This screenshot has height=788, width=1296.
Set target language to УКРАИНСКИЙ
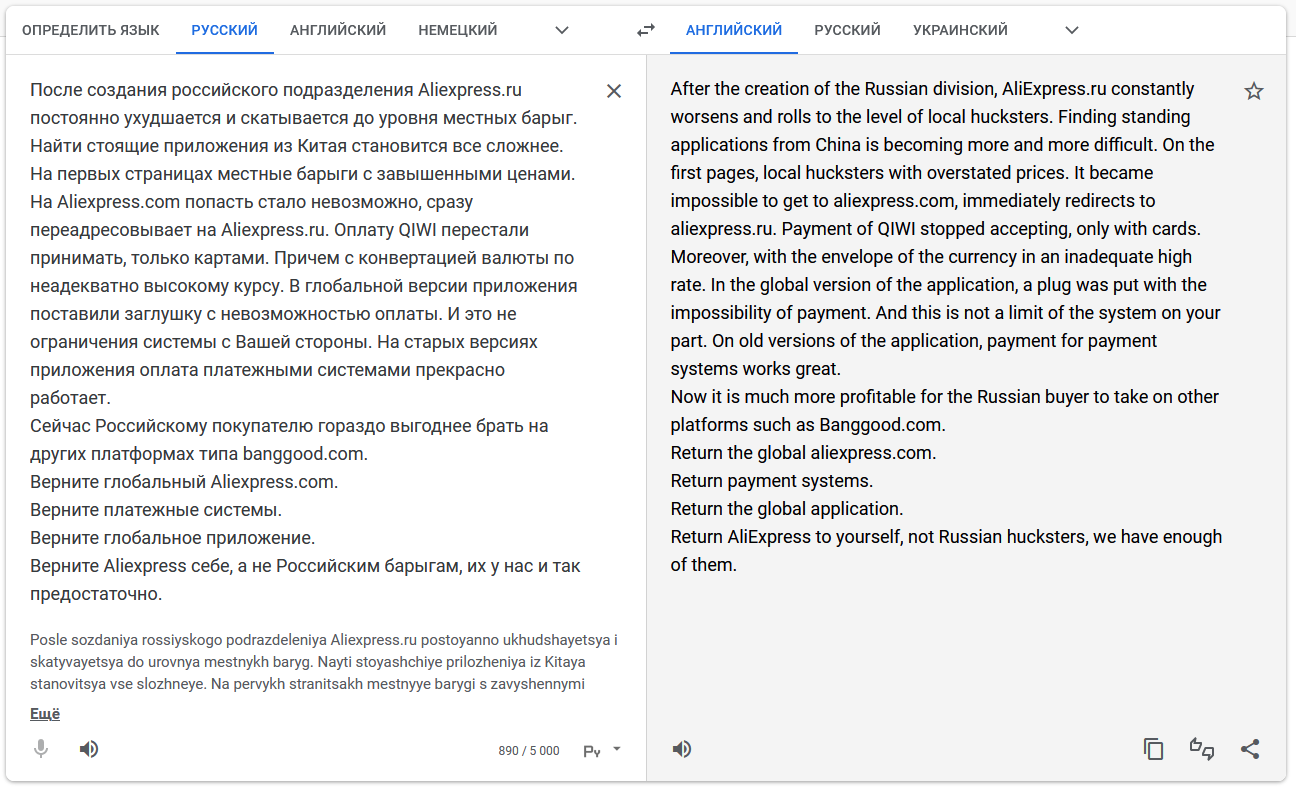point(960,30)
